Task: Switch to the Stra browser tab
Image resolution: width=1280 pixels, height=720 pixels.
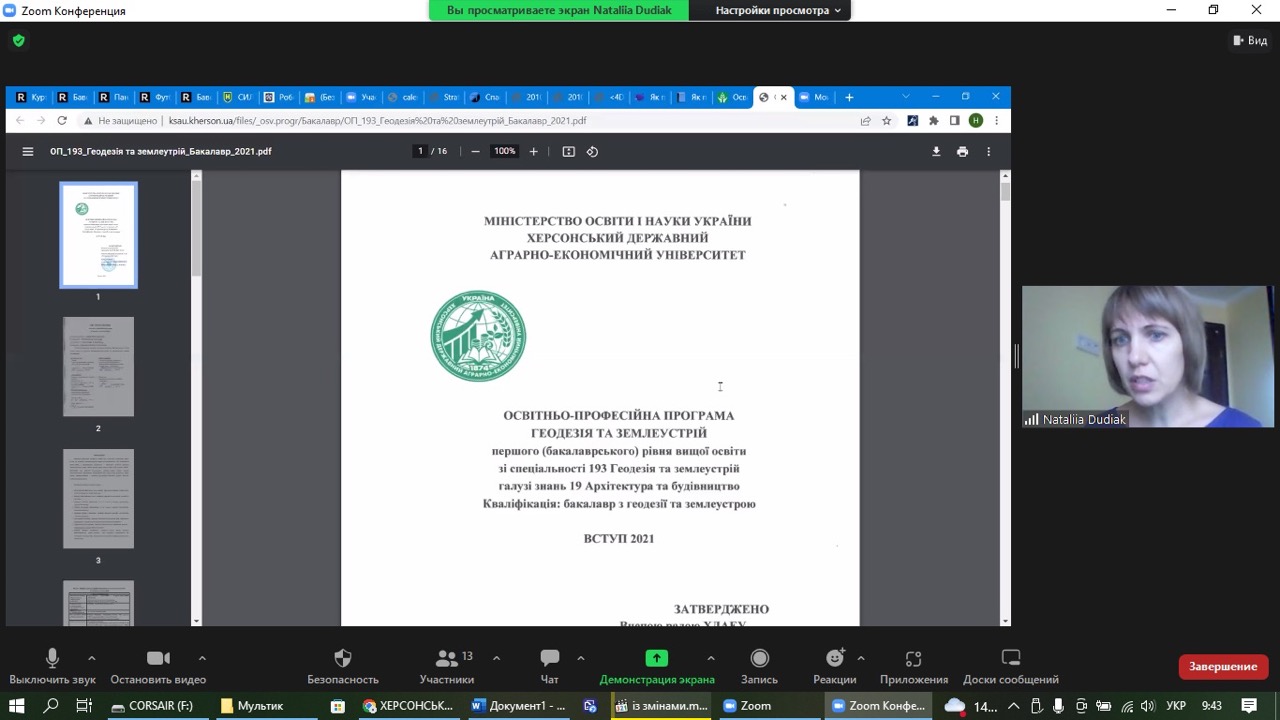Action: 442,97
